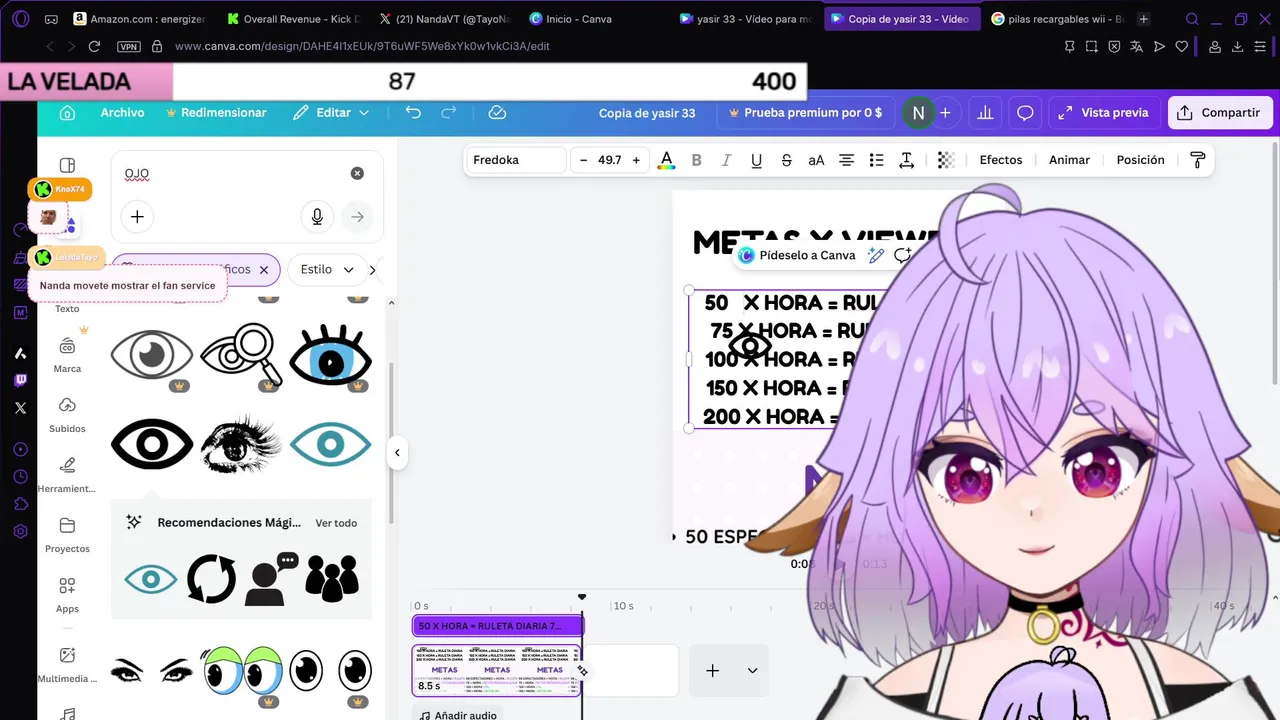Select the copy style paint roller
1280x720 pixels.
[x=1197, y=160]
